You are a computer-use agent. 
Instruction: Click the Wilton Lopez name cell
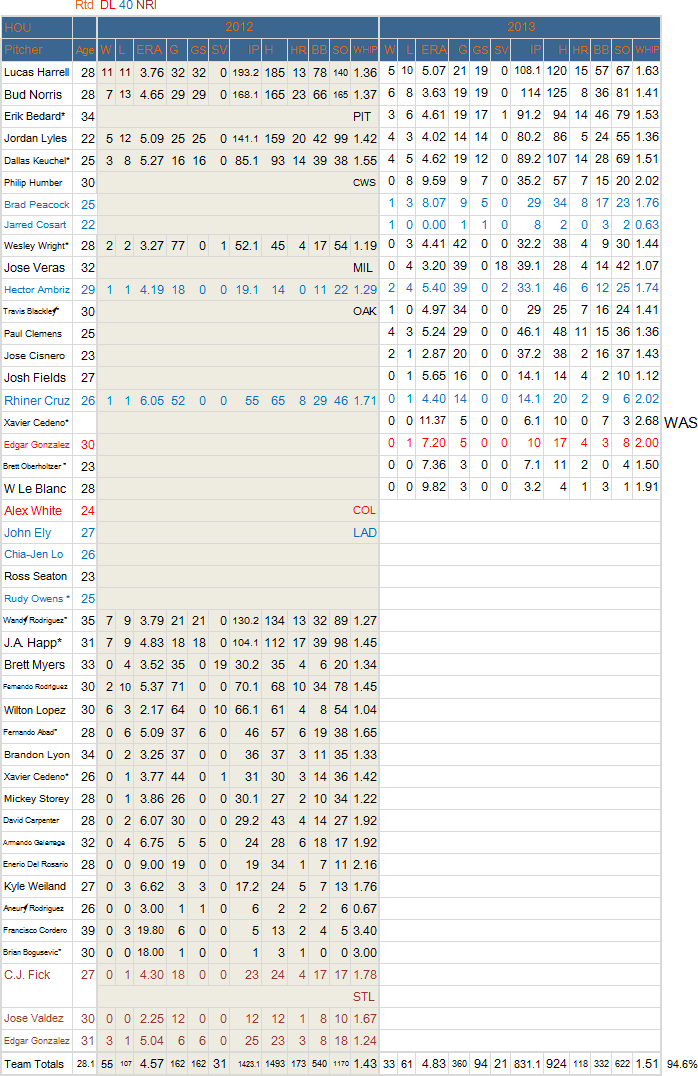pyautogui.click(x=35, y=710)
